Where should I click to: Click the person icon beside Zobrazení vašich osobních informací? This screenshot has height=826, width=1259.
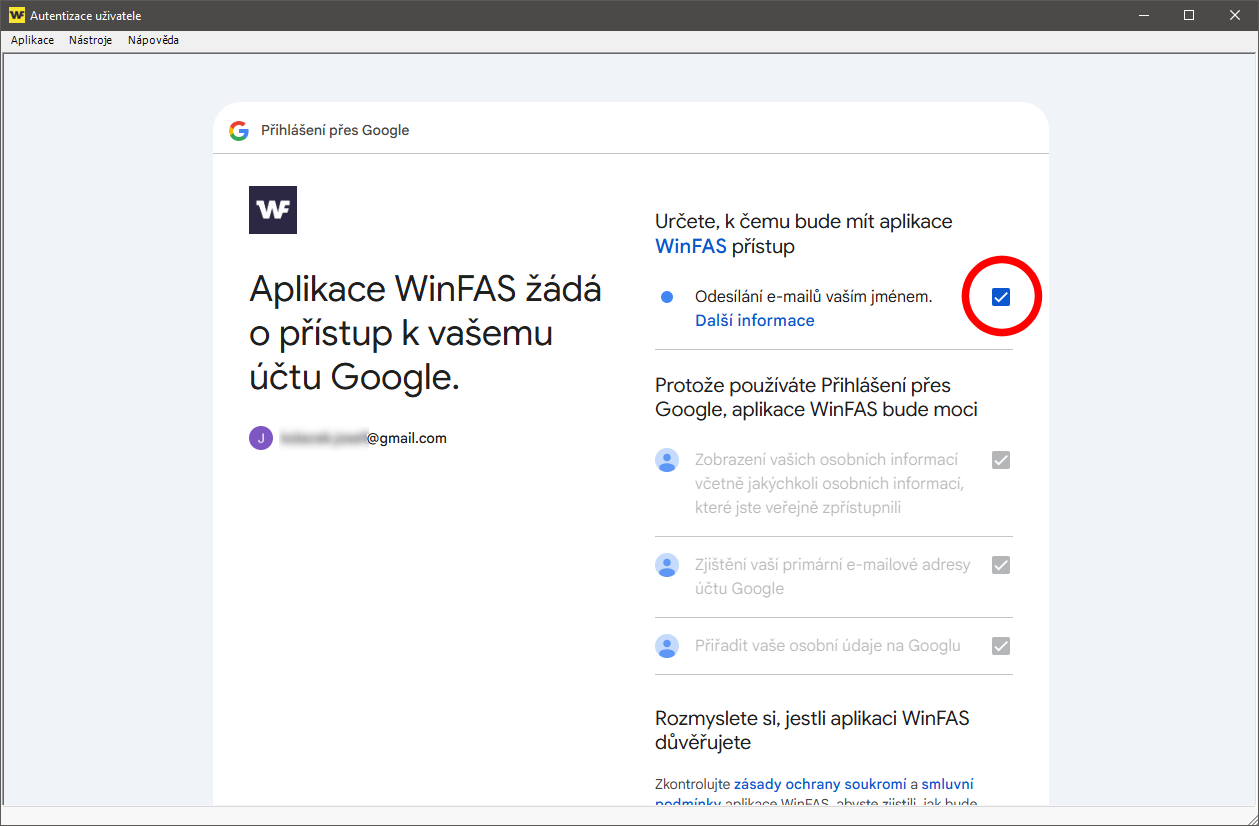(x=667, y=460)
